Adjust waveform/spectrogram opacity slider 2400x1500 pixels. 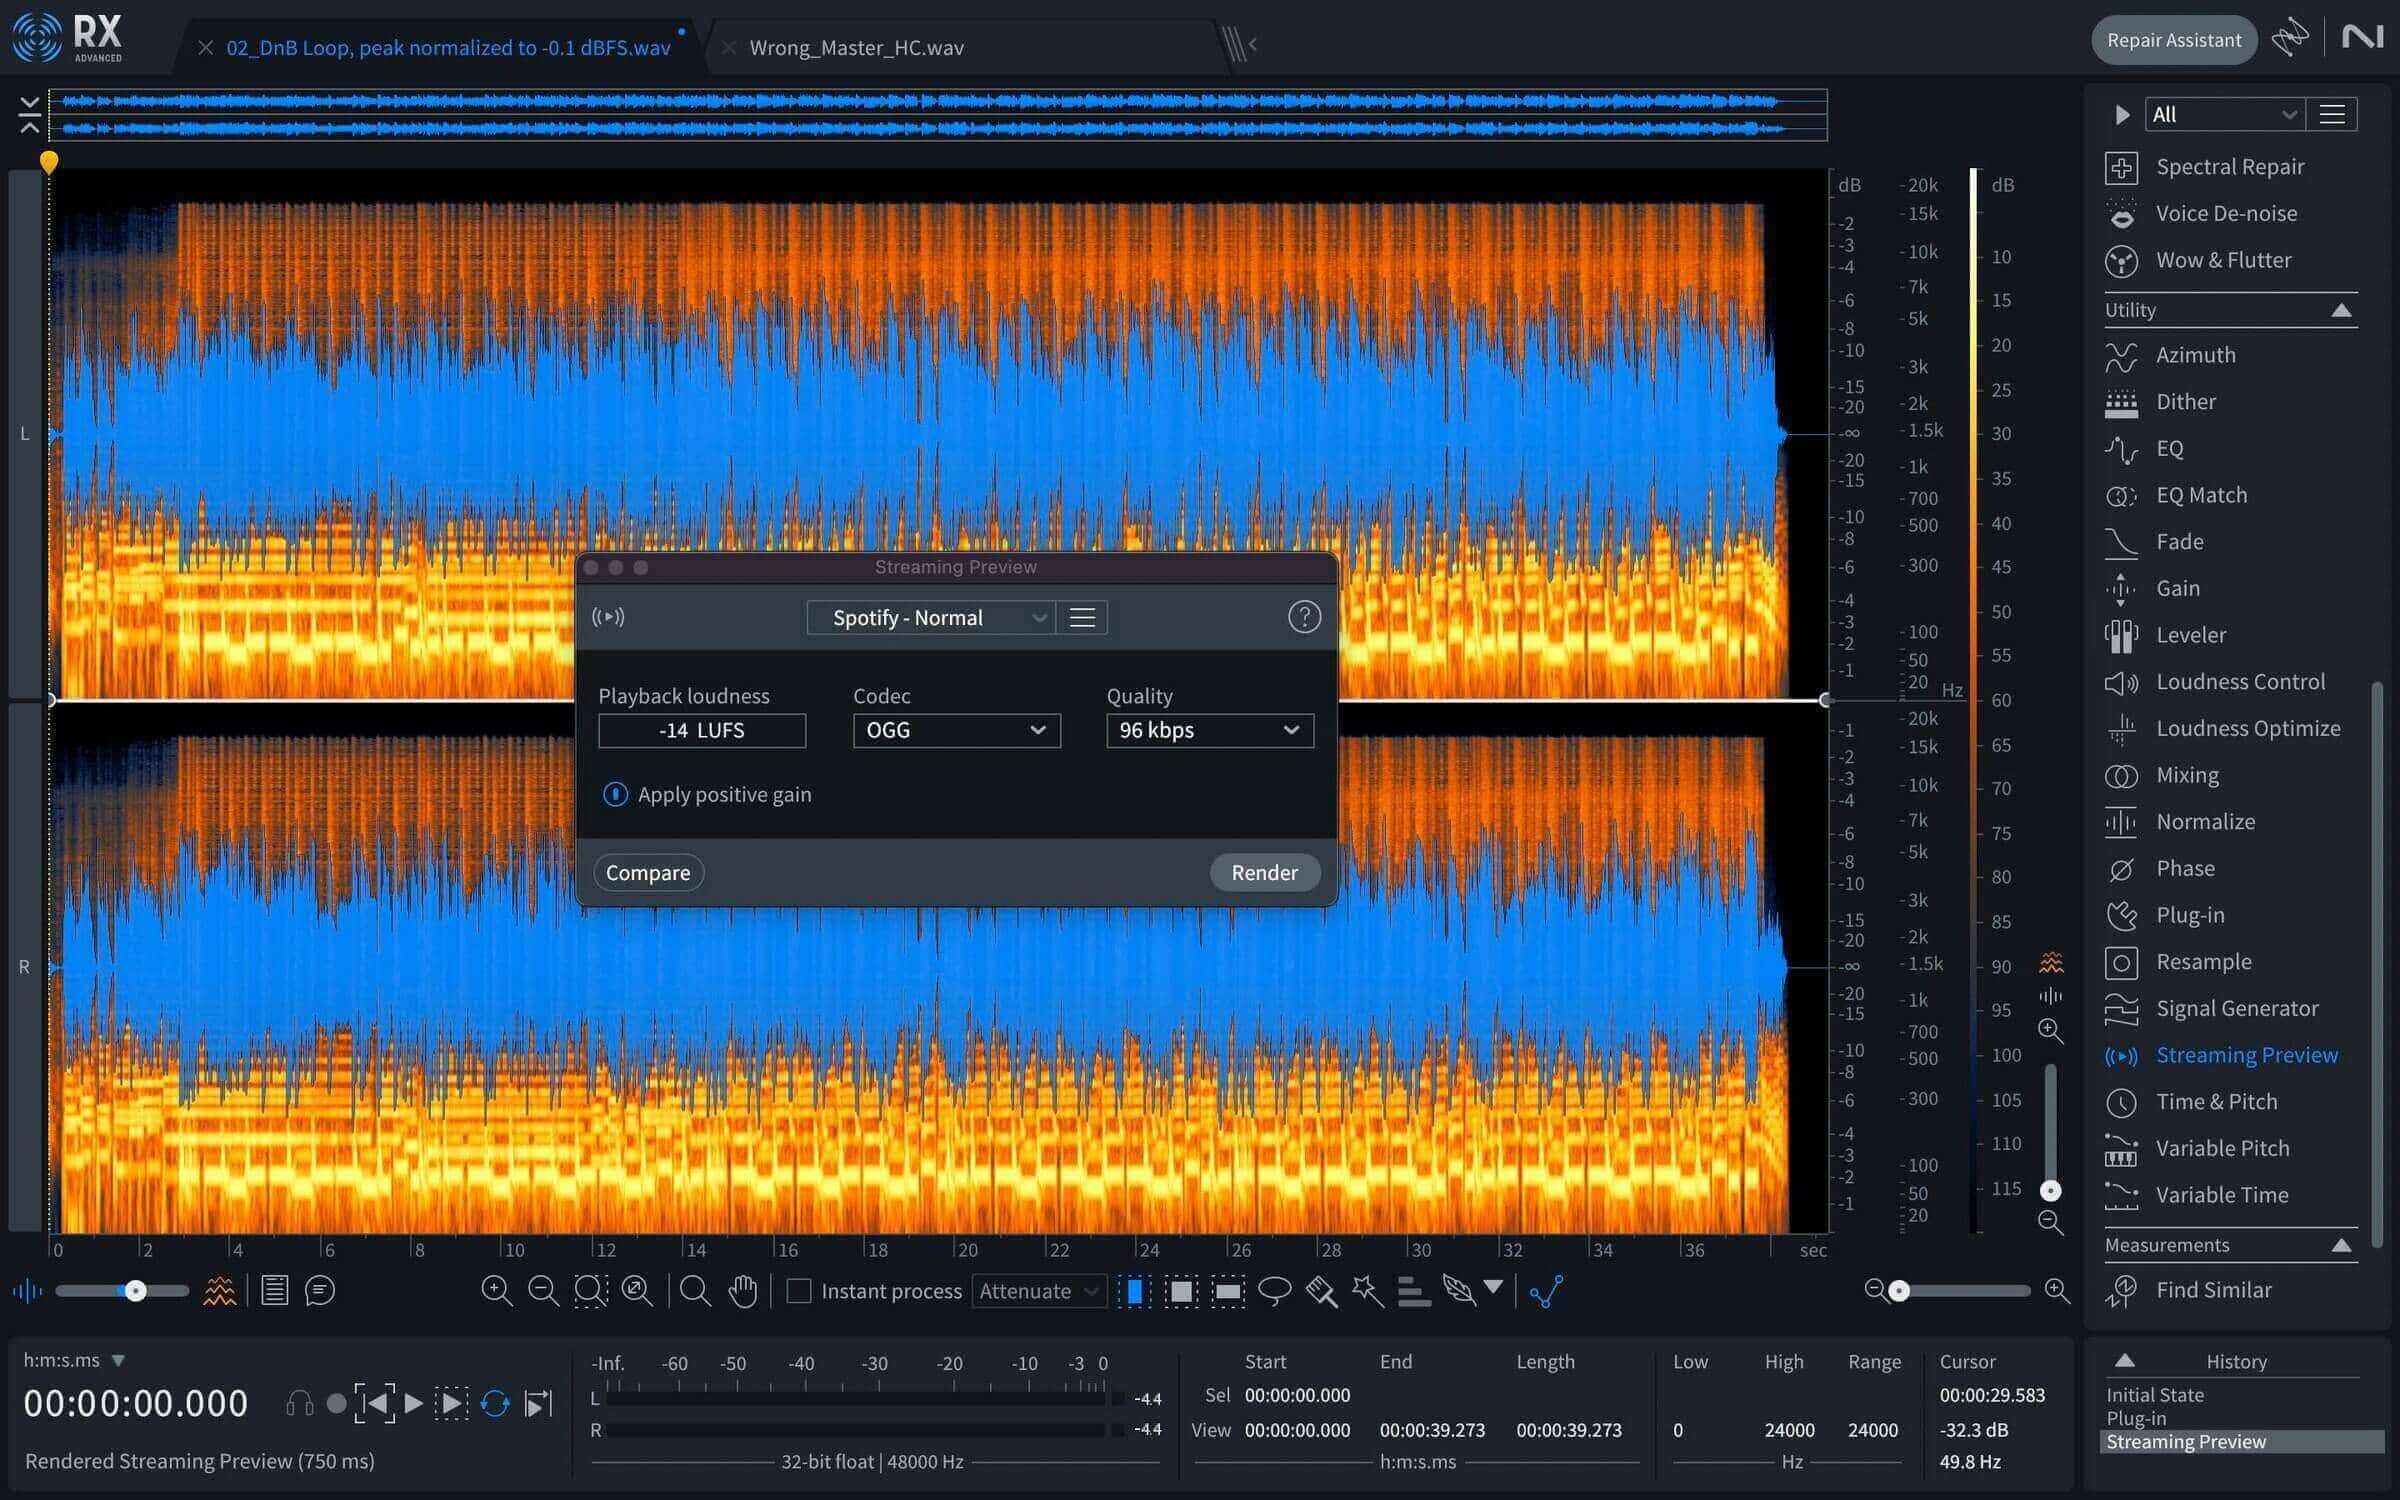tap(135, 1291)
